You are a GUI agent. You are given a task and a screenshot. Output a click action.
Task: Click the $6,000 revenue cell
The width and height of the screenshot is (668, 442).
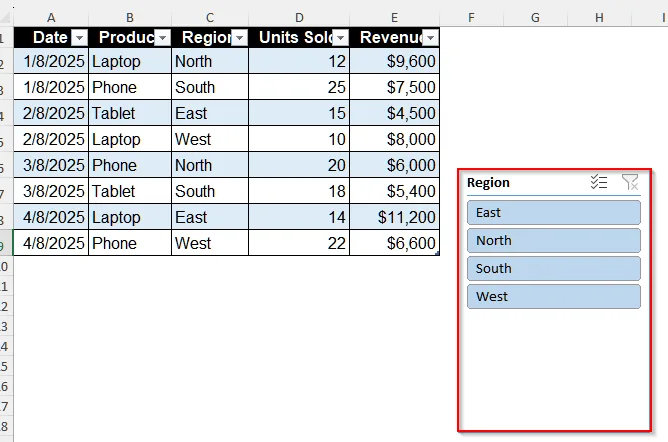[x=394, y=165]
